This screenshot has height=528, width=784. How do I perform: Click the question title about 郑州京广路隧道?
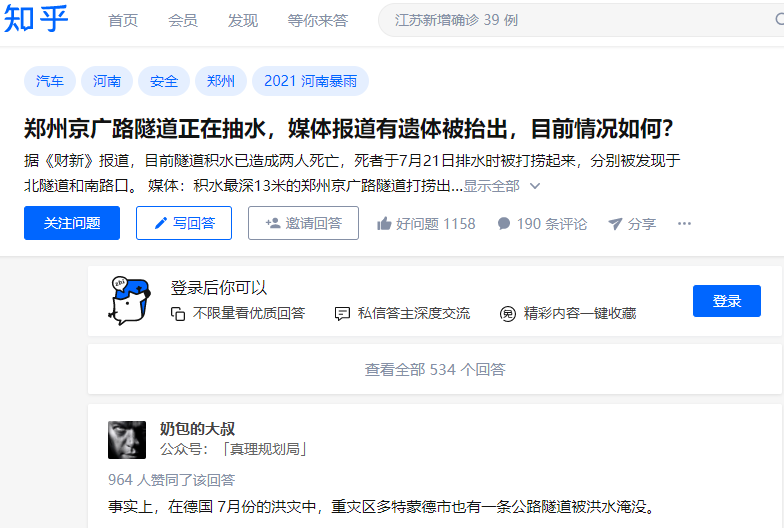(x=348, y=128)
